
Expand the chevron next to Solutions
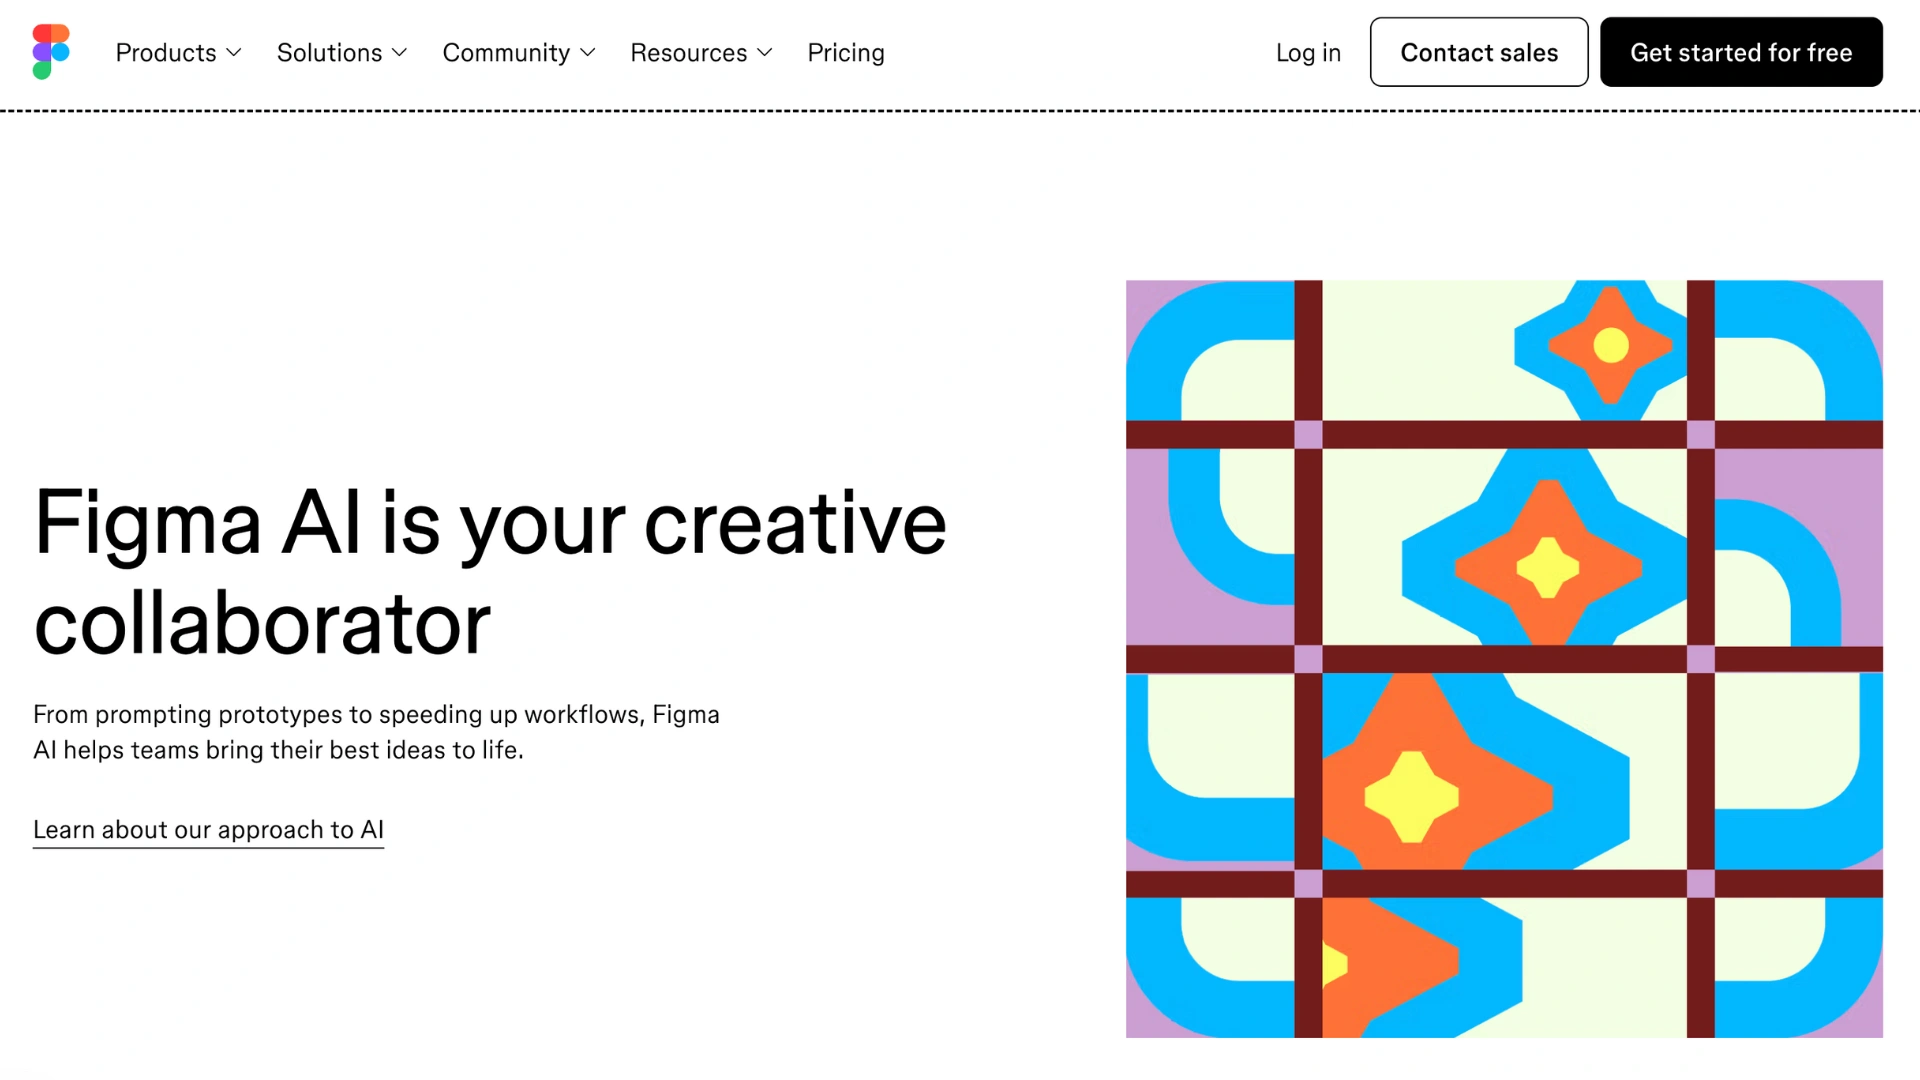400,53
